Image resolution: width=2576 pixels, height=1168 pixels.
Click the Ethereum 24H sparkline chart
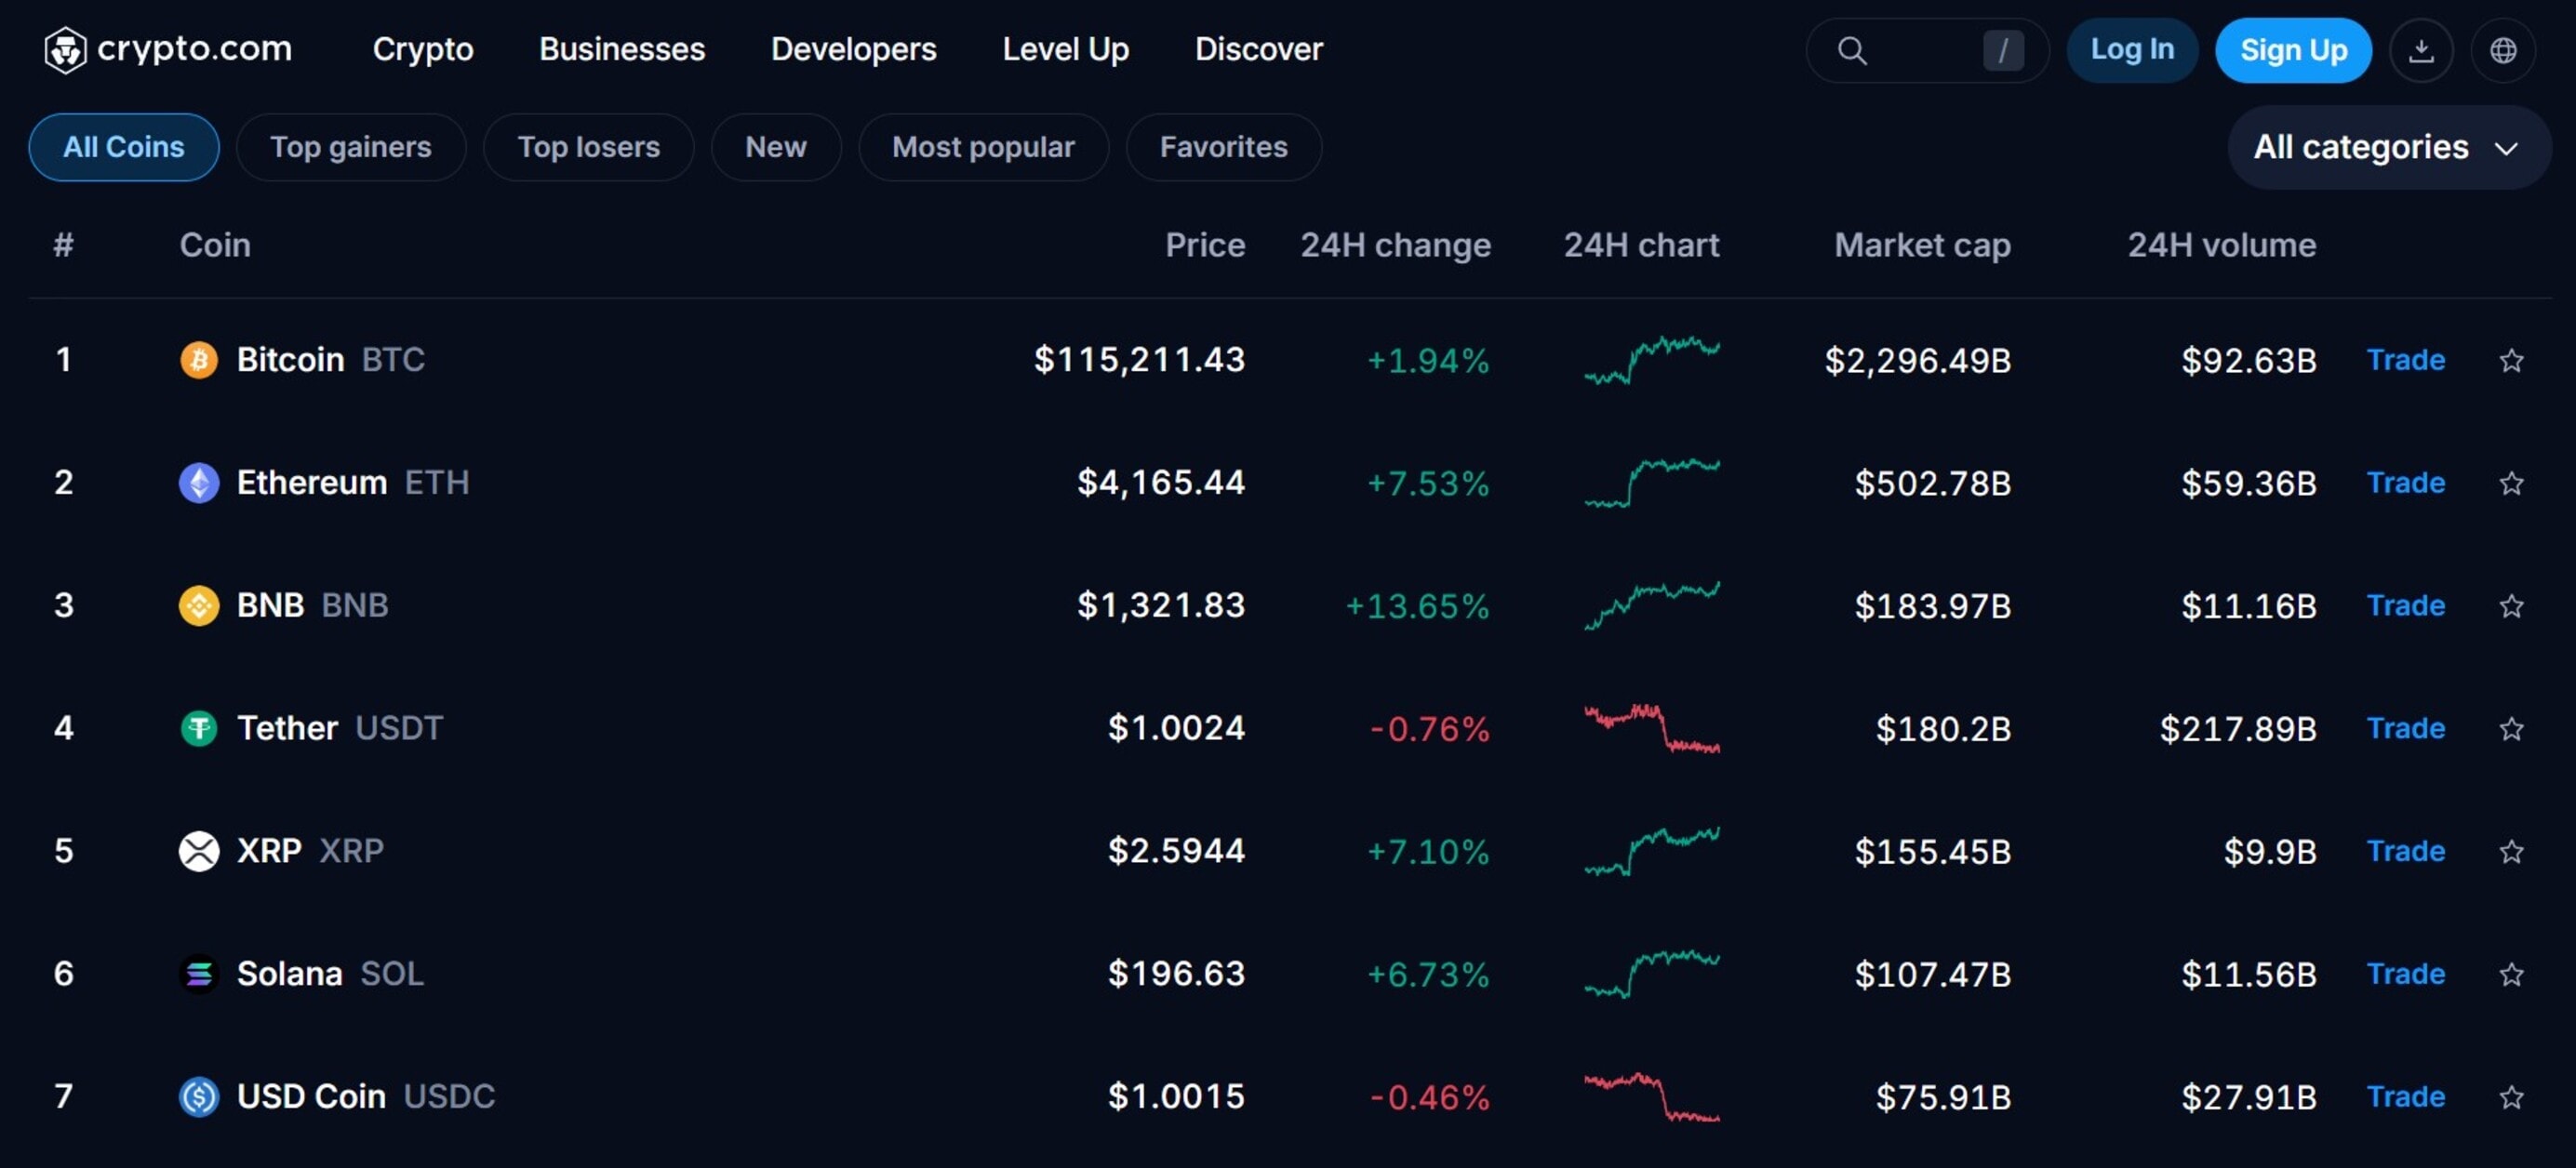[1651, 483]
